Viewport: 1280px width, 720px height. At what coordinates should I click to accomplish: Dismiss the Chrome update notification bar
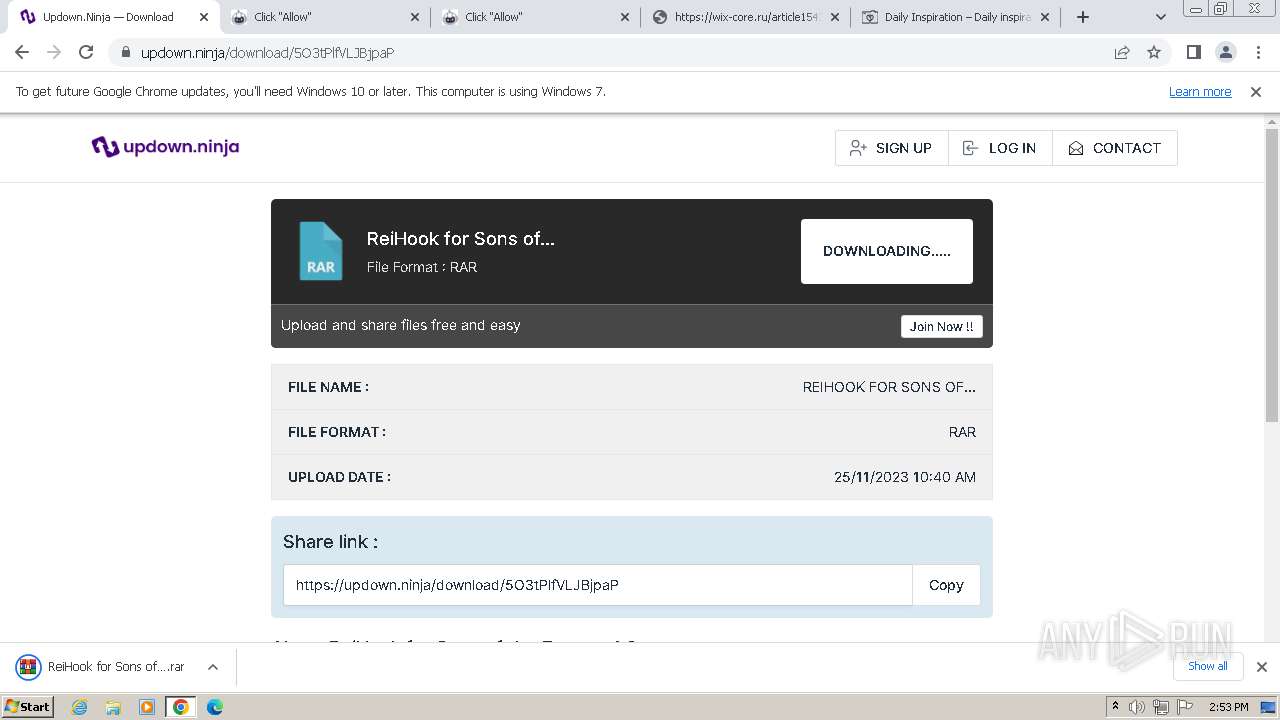[x=1256, y=91]
